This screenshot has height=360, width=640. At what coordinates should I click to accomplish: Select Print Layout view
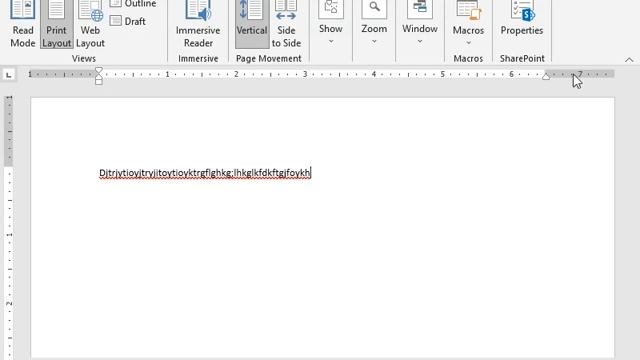[56, 24]
